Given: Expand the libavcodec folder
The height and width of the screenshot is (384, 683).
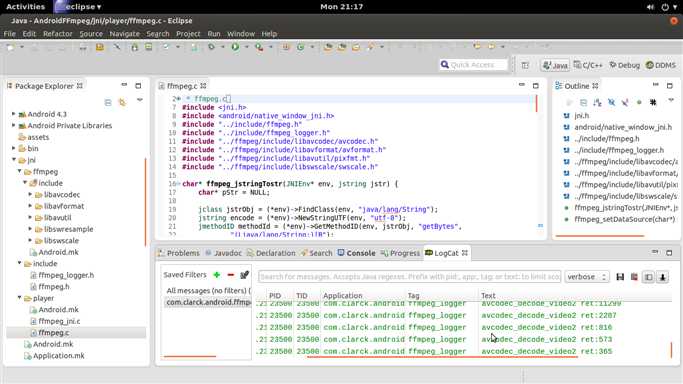Looking at the screenshot, I should coord(30,194).
